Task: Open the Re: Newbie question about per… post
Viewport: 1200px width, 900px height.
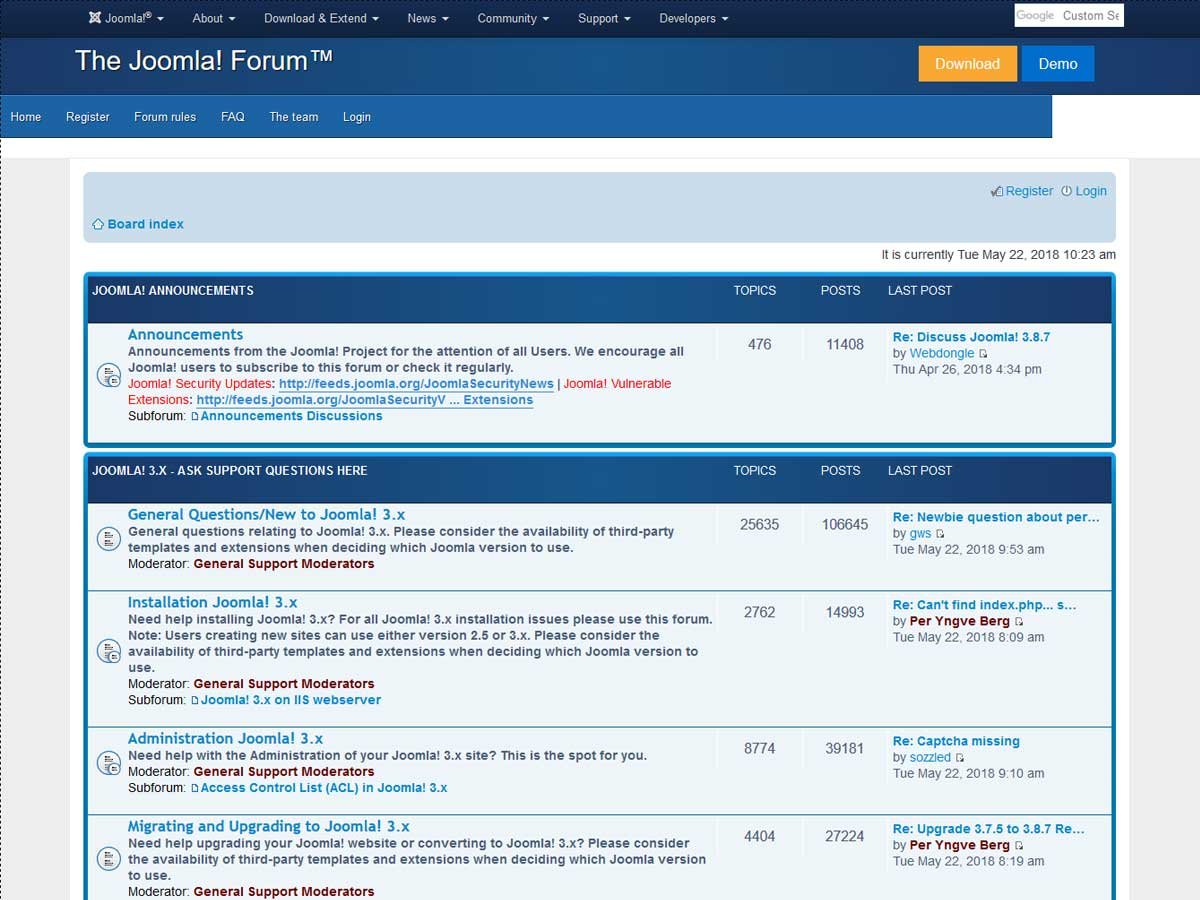Action: (x=996, y=517)
